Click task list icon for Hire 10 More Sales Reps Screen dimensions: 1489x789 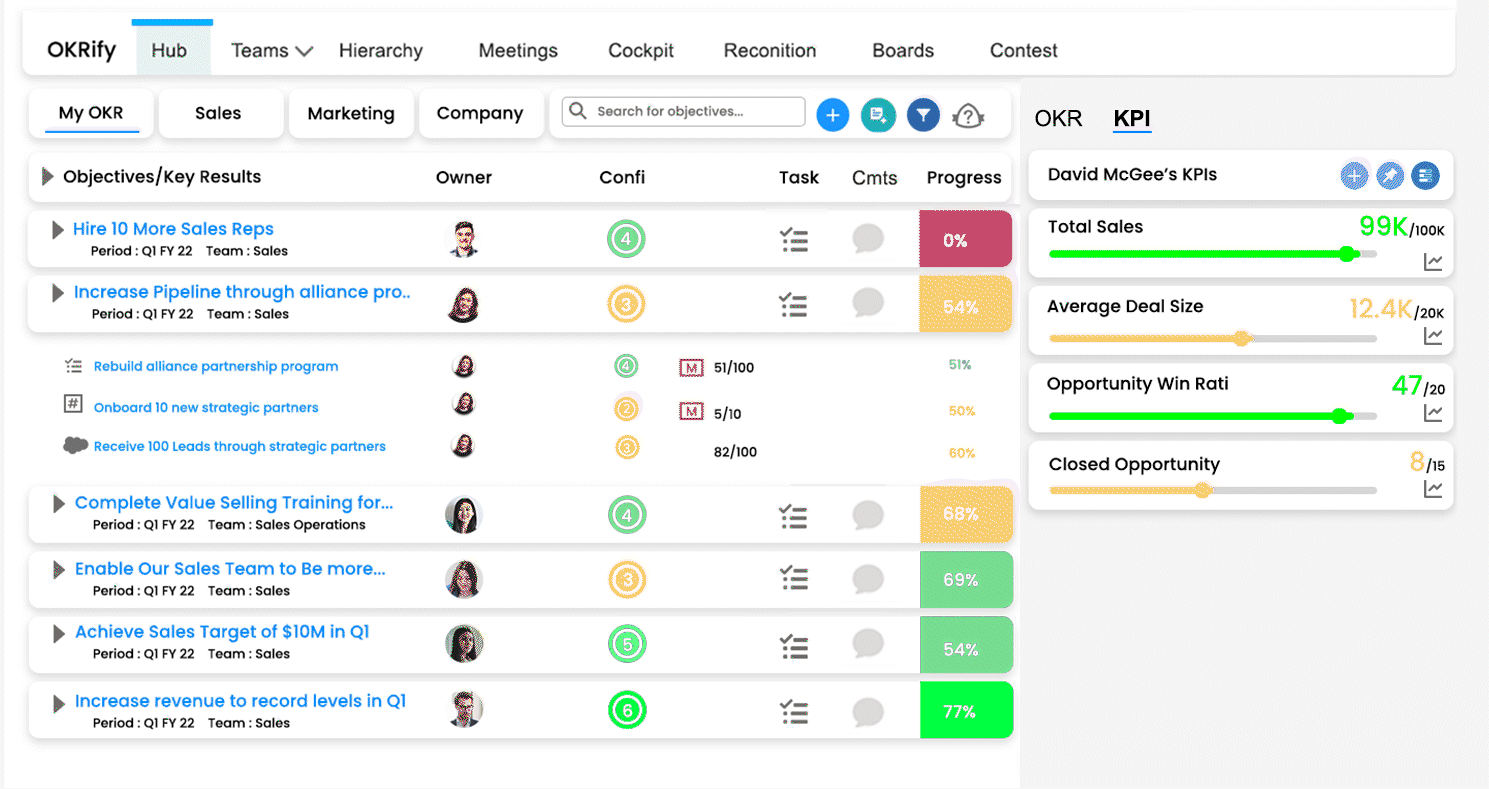(x=793, y=240)
